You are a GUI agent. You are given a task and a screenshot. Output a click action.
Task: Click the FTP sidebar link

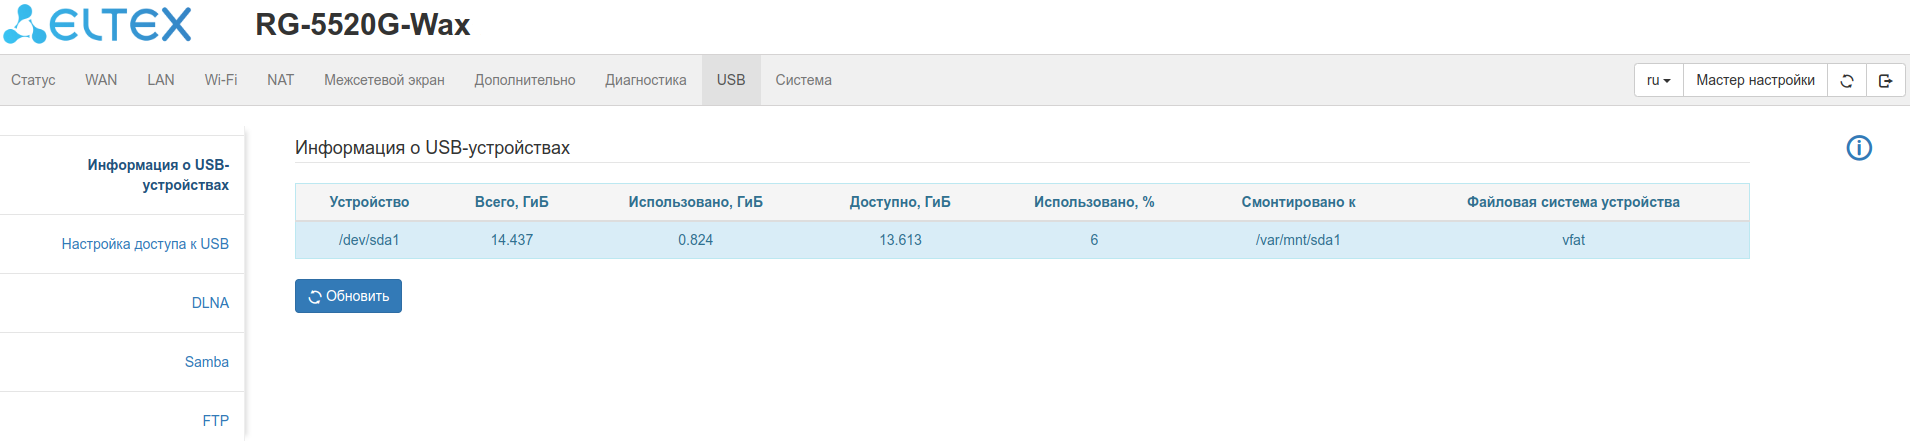[x=215, y=421]
